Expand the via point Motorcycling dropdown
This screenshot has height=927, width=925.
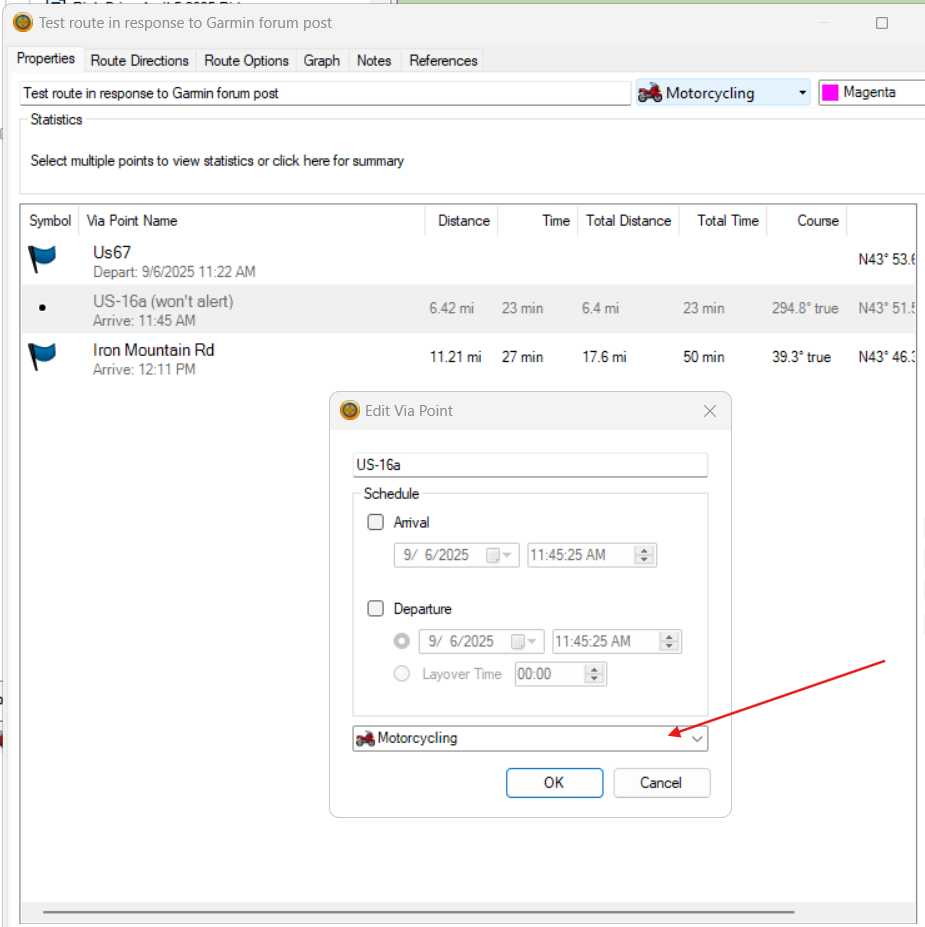click(x=697, y=738)
